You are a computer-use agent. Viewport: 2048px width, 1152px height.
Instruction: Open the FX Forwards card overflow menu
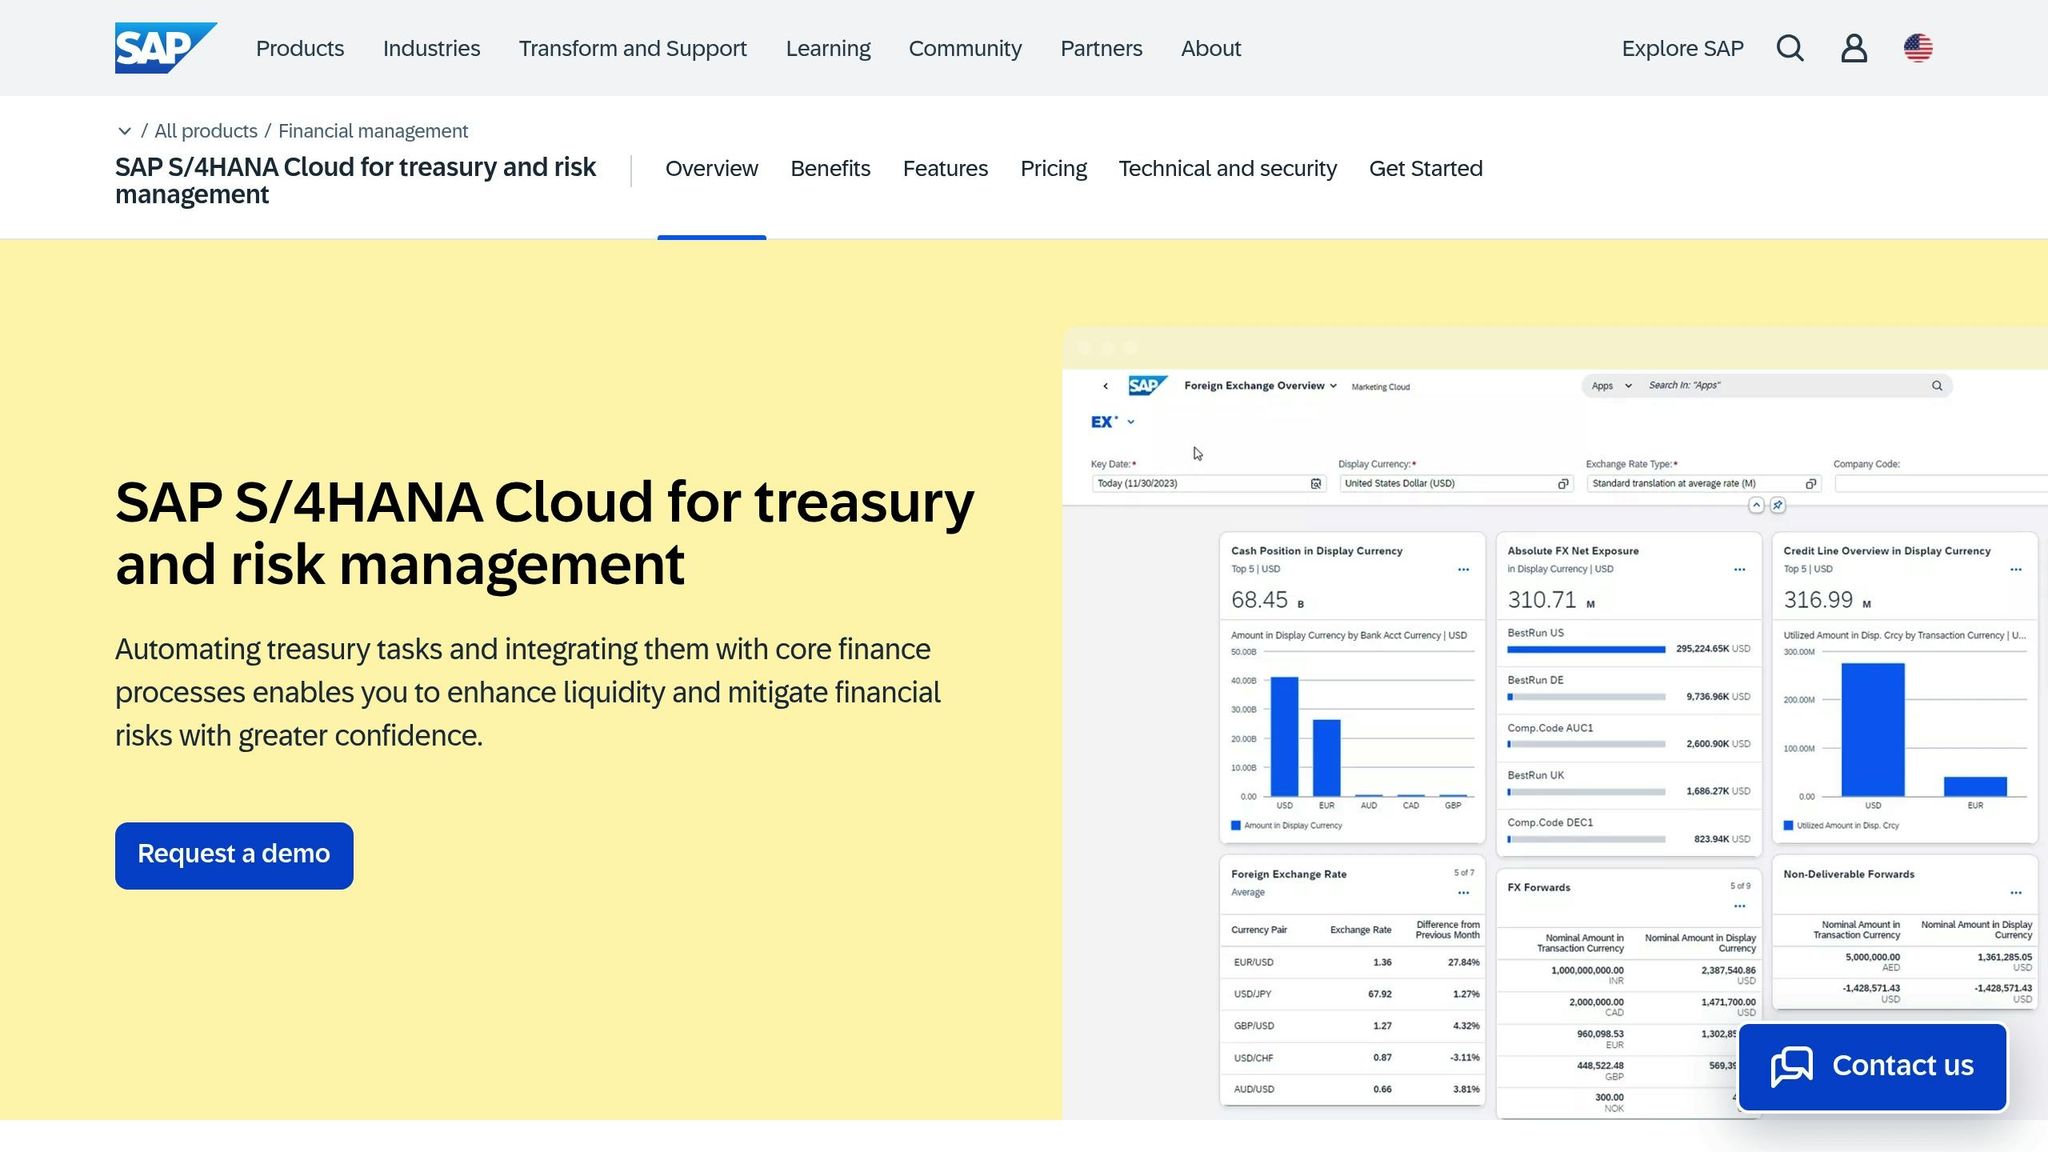coord(1738,907)
